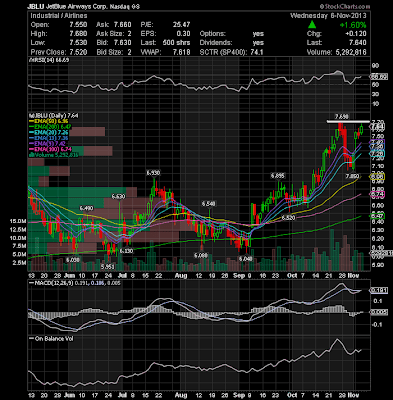Click the yellow boxed EMA value on price axis
Viewport: 393px width, 400px height.
pyautogui.click(x=378, y=177)
